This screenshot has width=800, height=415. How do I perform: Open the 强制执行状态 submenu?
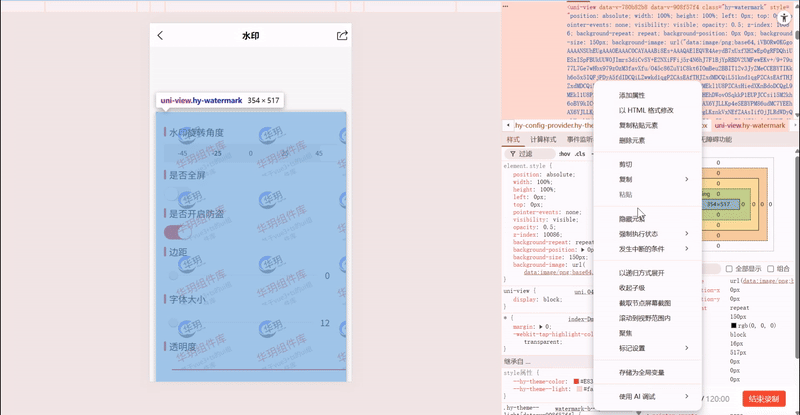pos(648,234)
